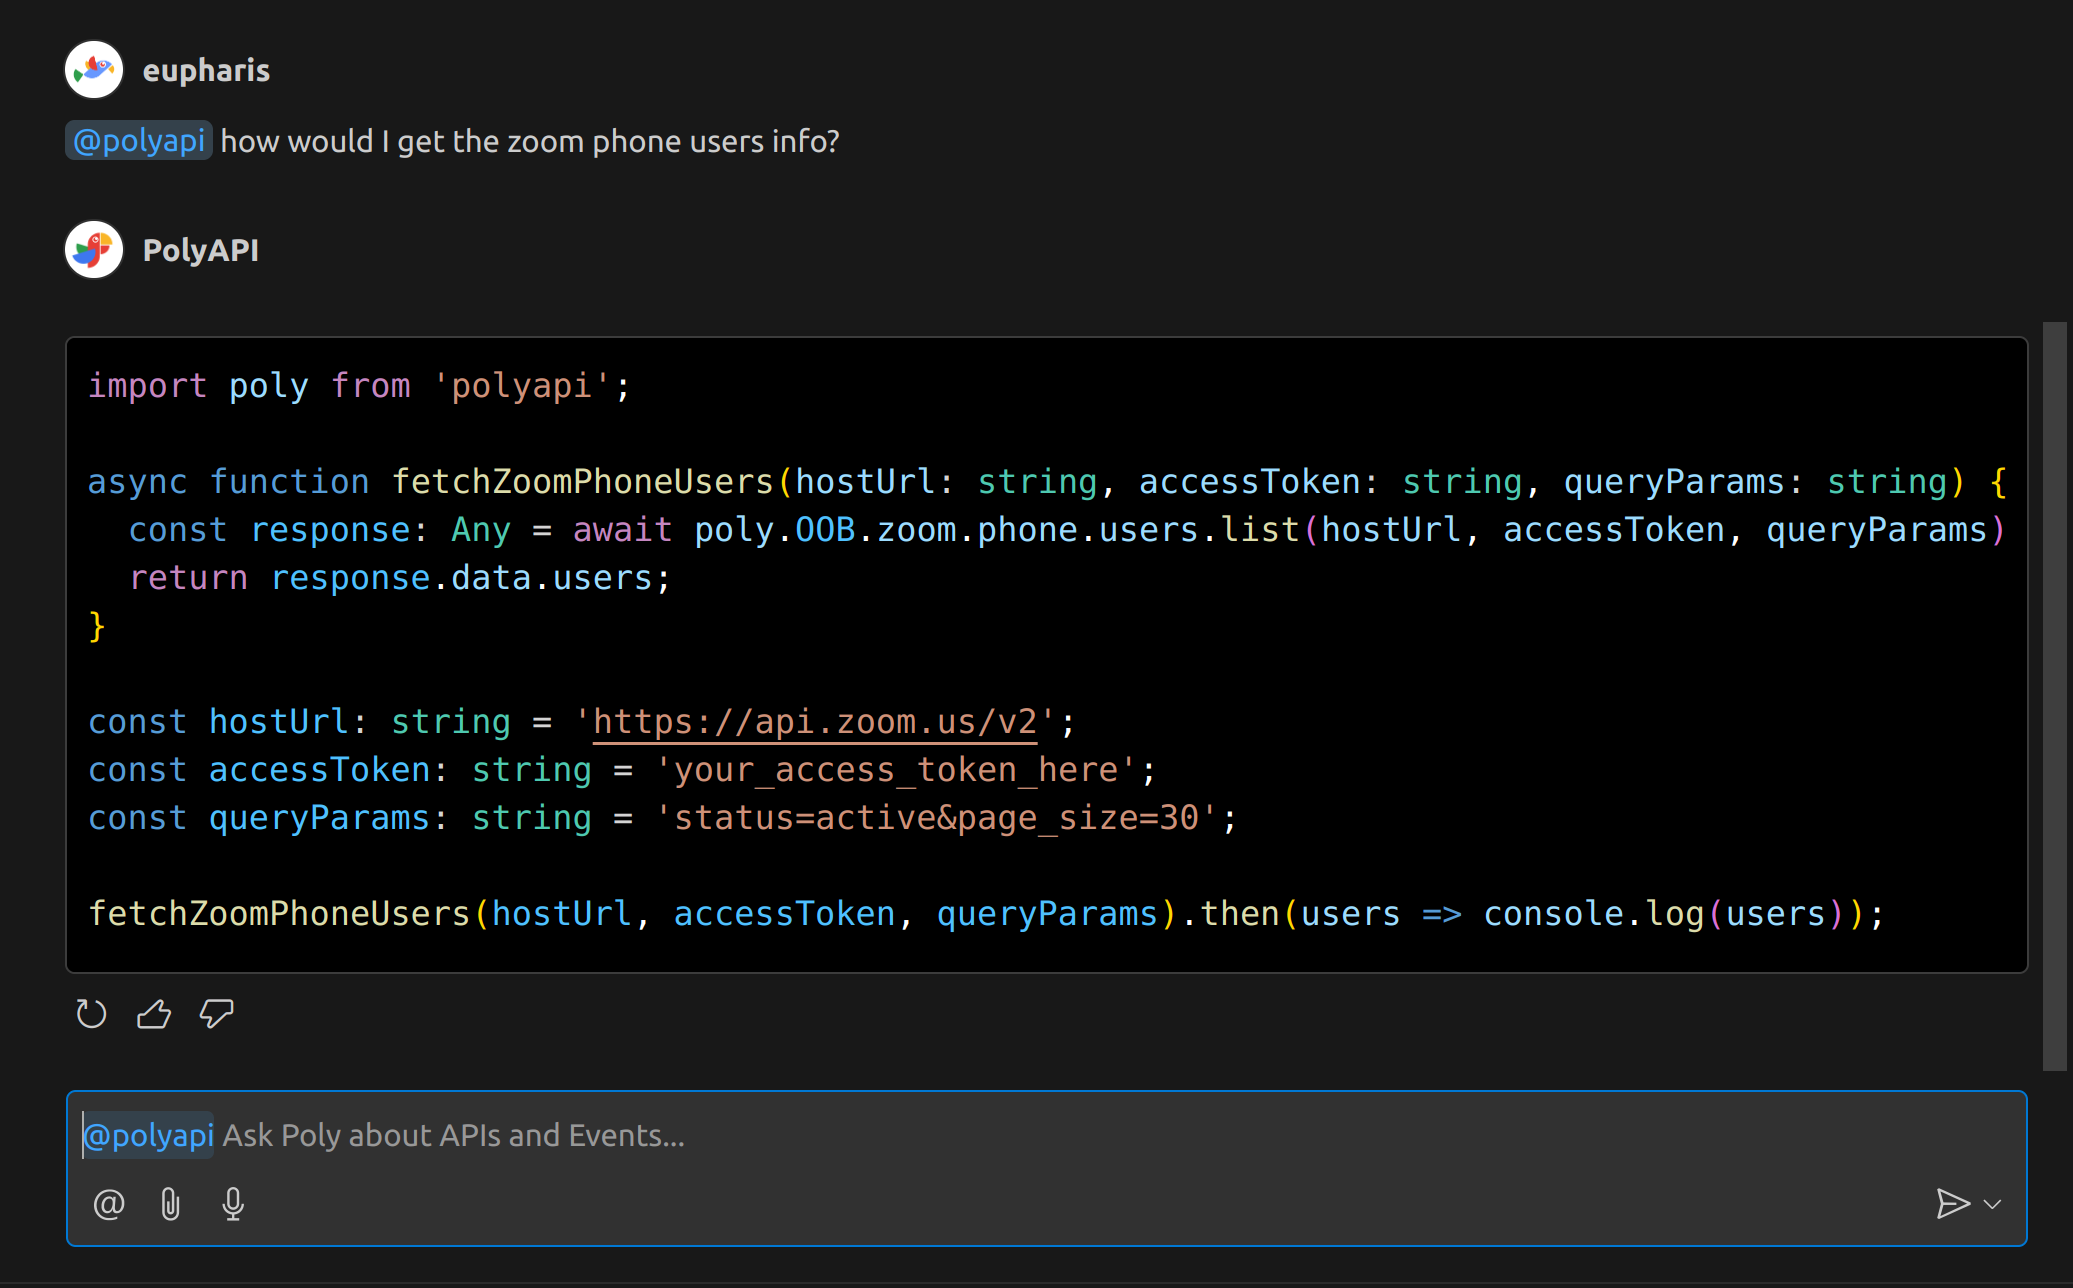
Task: Click the regenerate response icon
Action: click(91, 1014)
